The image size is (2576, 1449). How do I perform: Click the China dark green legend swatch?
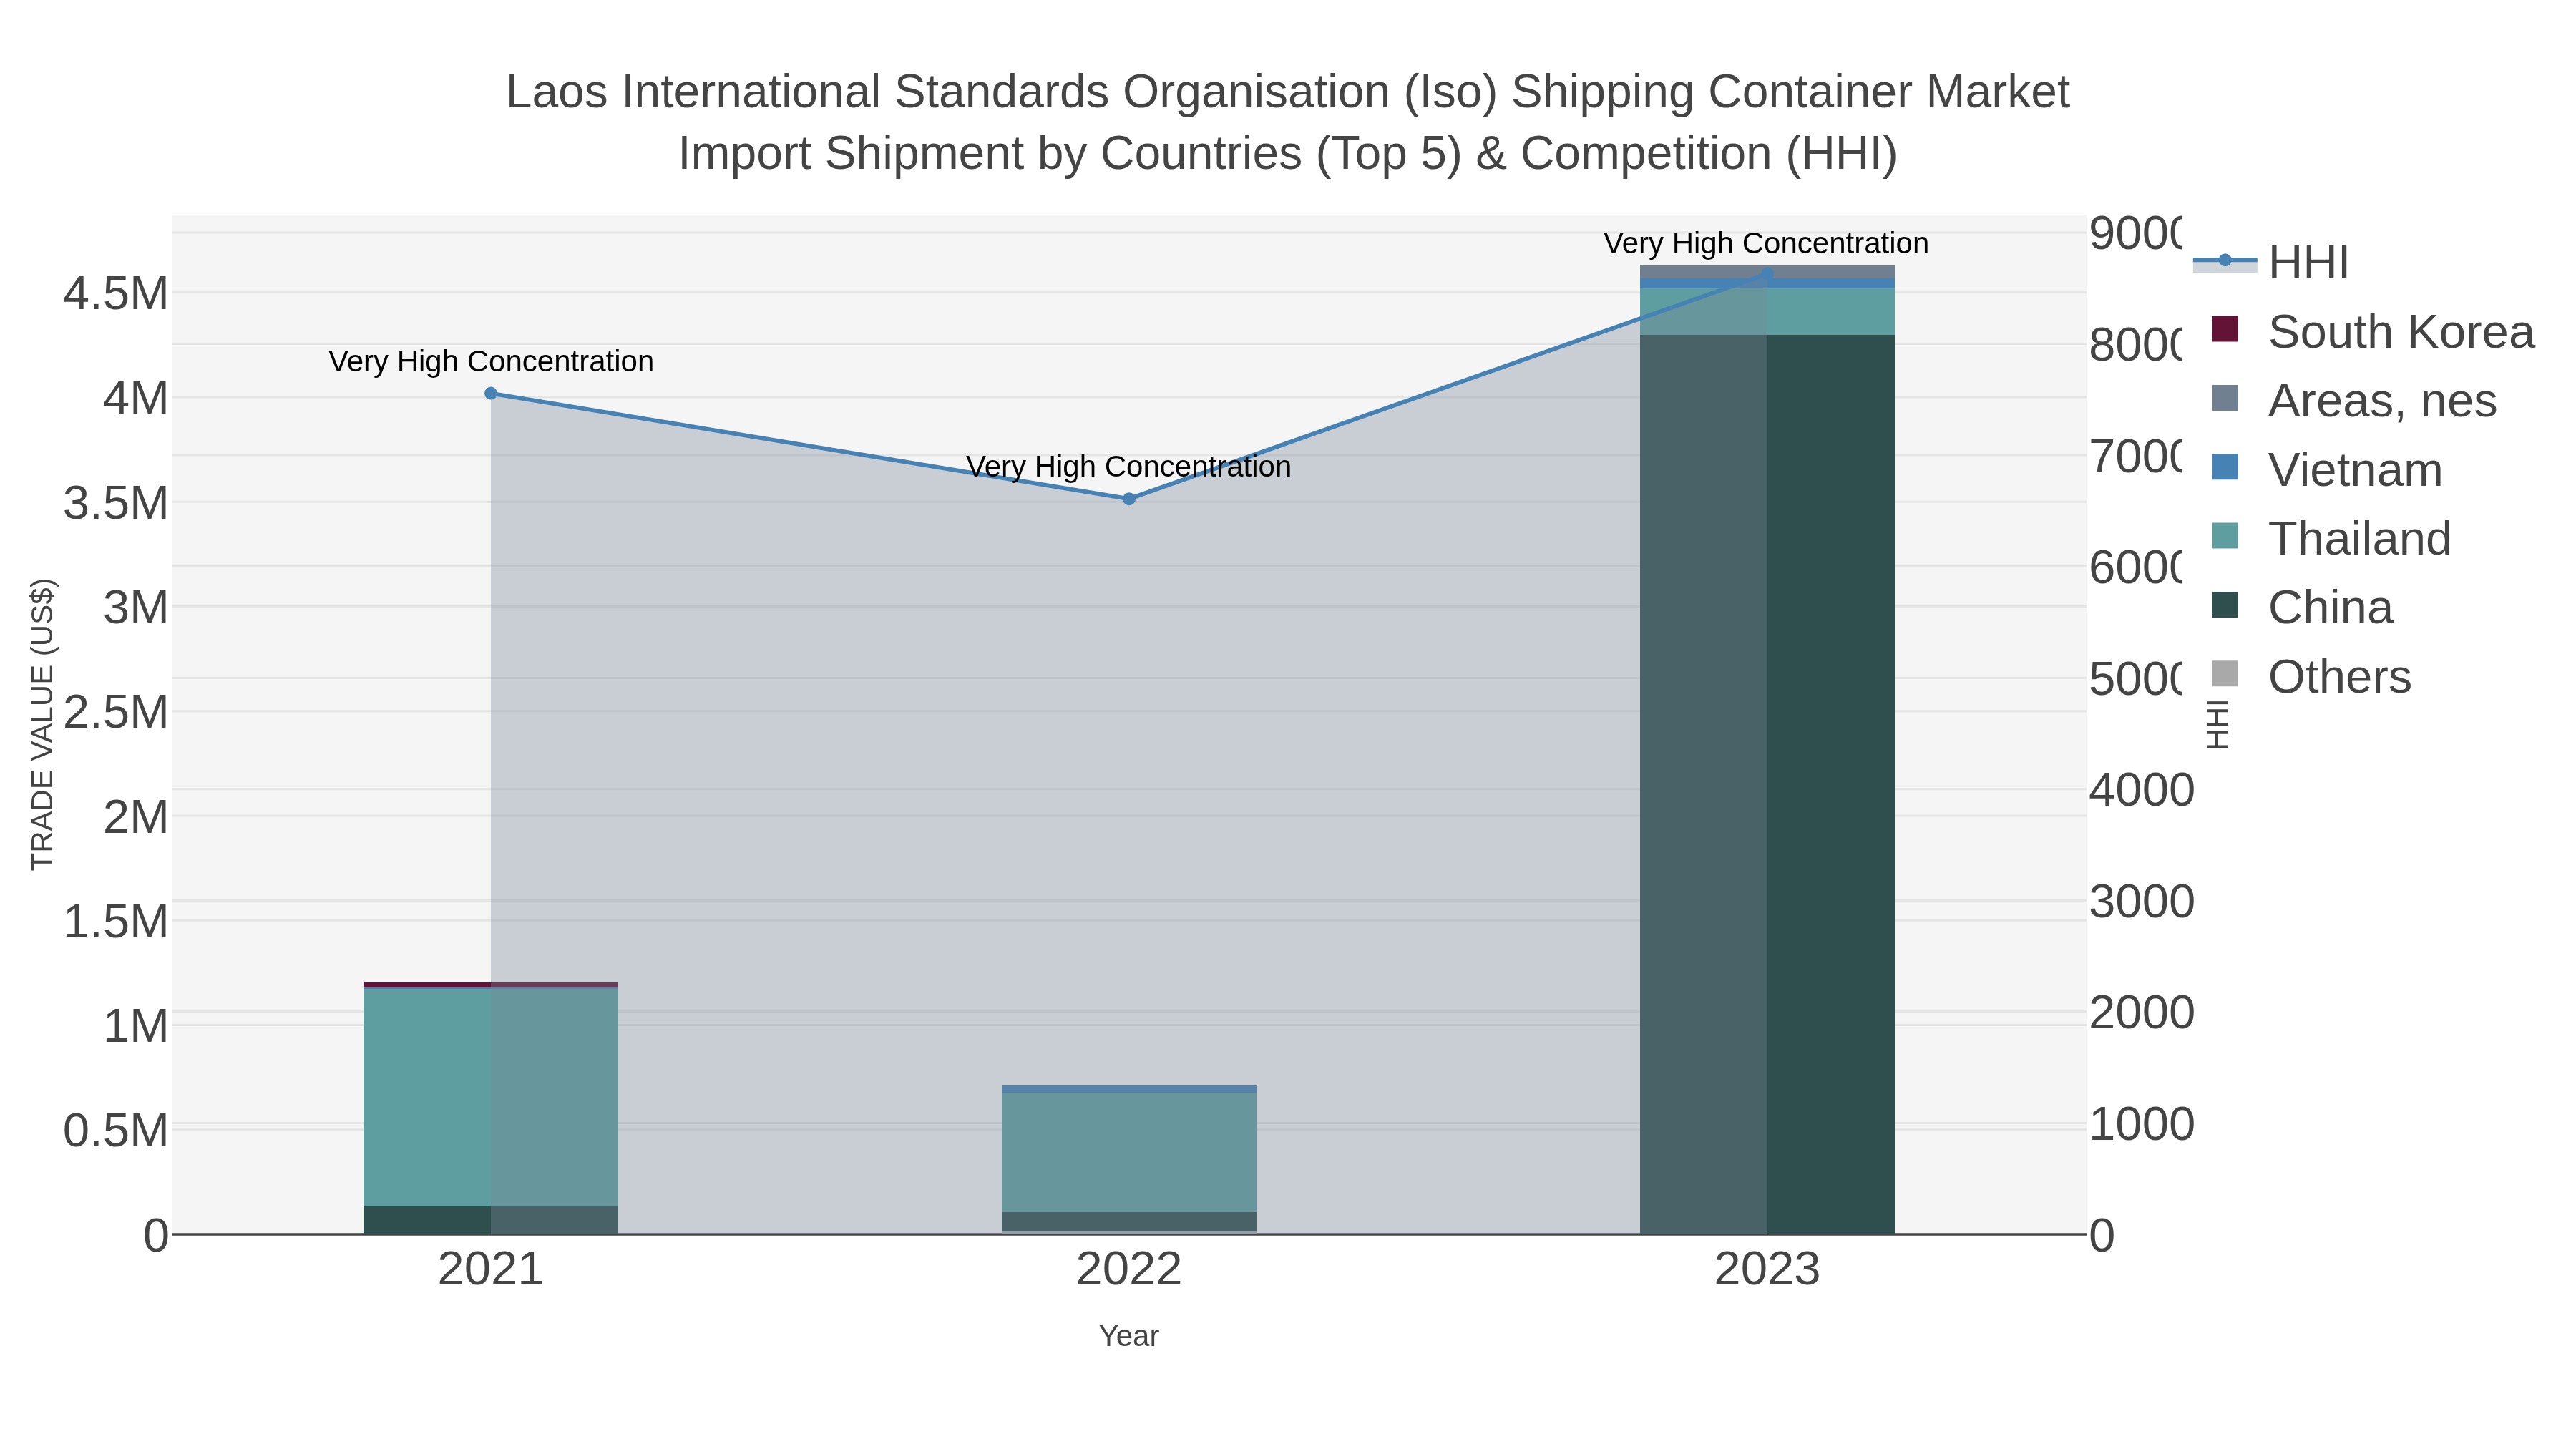tap(2225, 604)
